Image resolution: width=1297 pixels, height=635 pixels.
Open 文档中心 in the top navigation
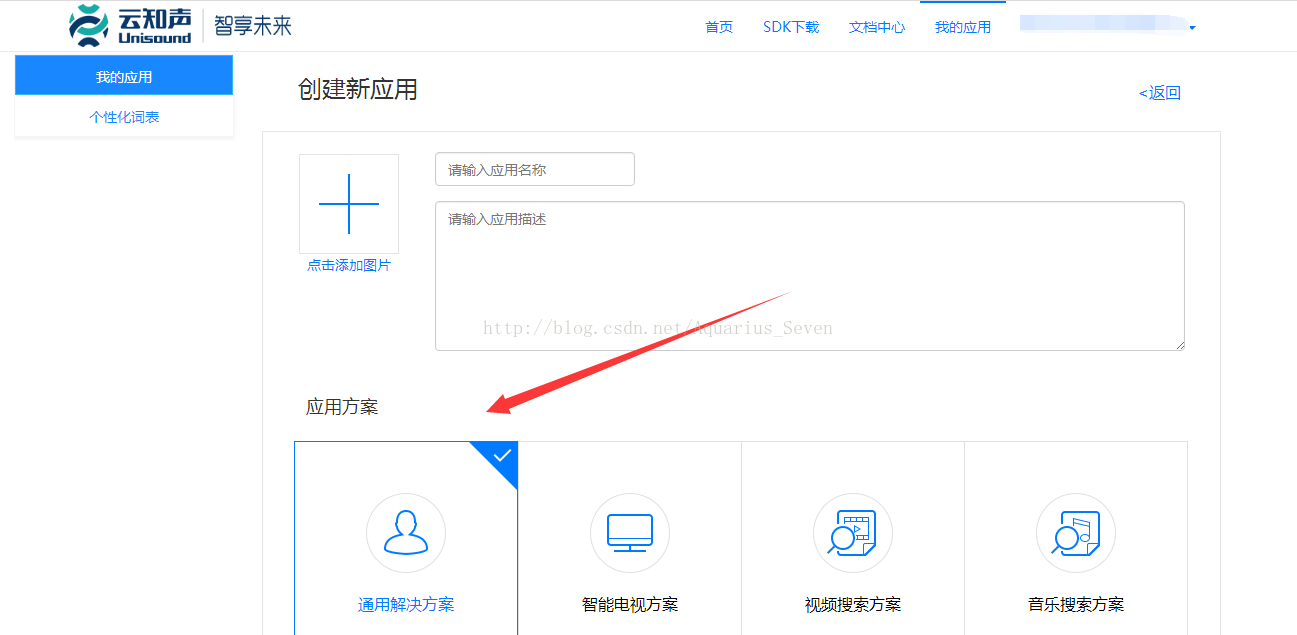[877, 27]
